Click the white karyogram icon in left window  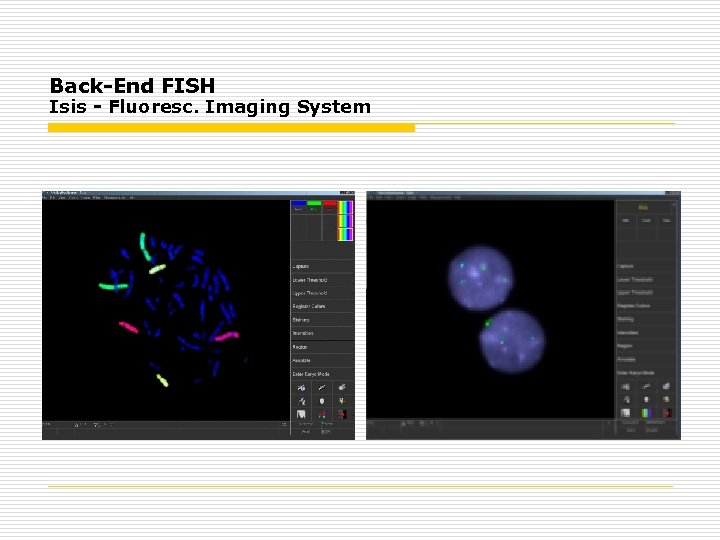[301, 415]
